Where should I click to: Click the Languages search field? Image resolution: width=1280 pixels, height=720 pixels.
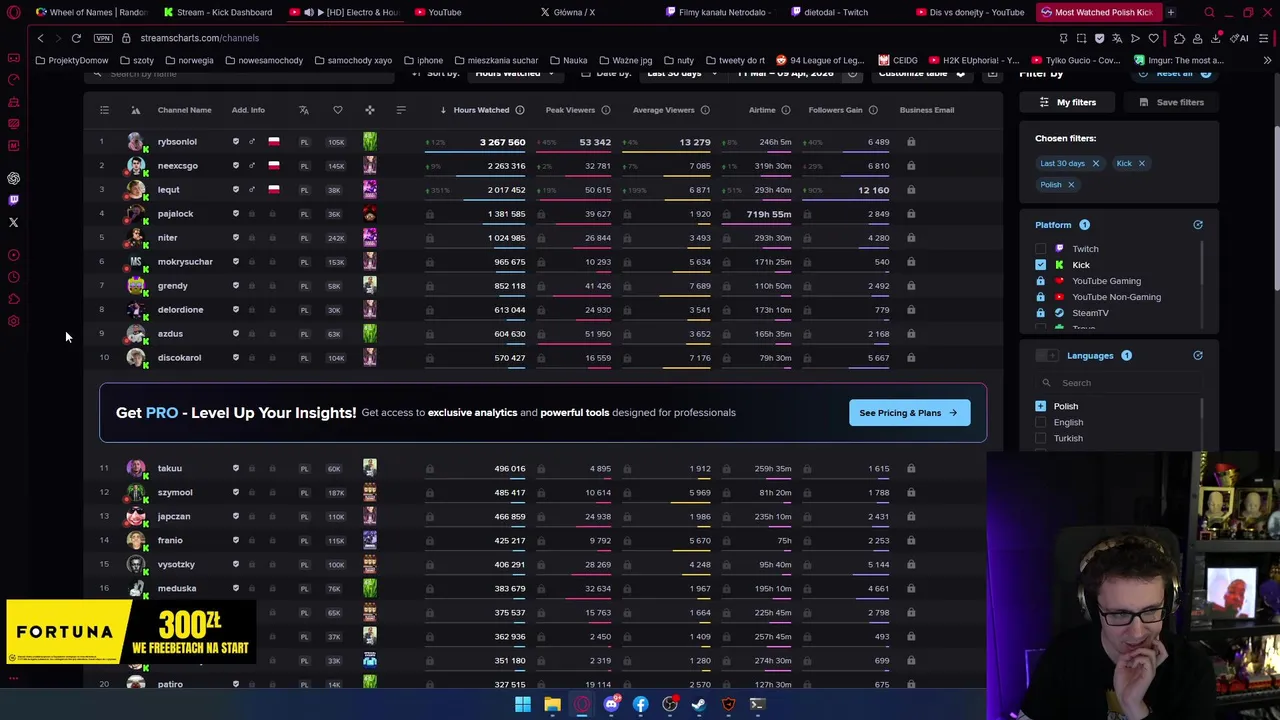[x=1118, y=383]
